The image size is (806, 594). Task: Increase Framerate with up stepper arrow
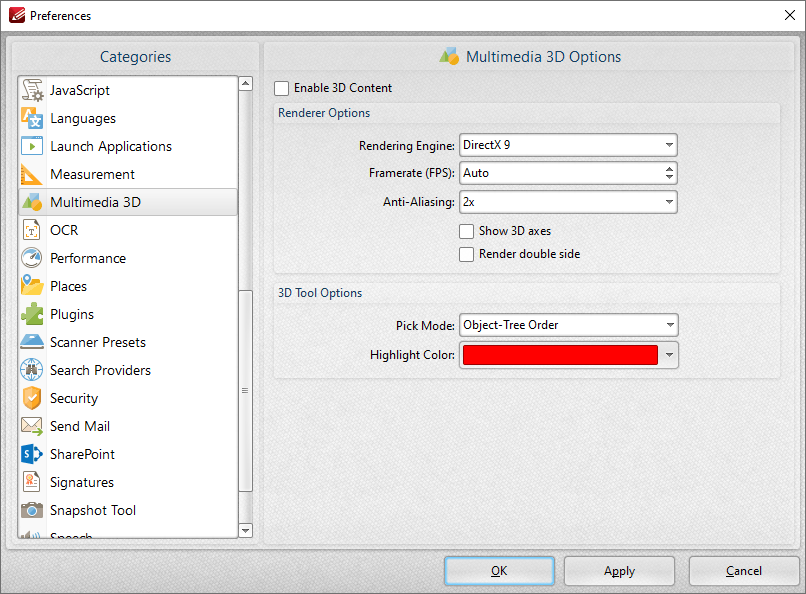point(669,169)
